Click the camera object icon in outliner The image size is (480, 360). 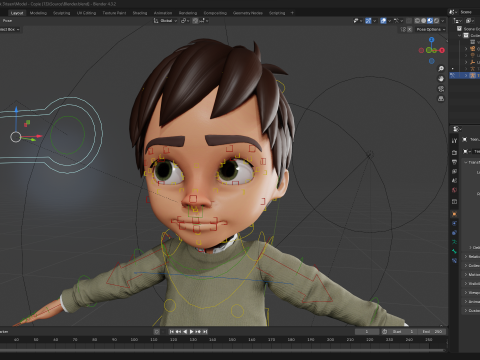point(473,49)
